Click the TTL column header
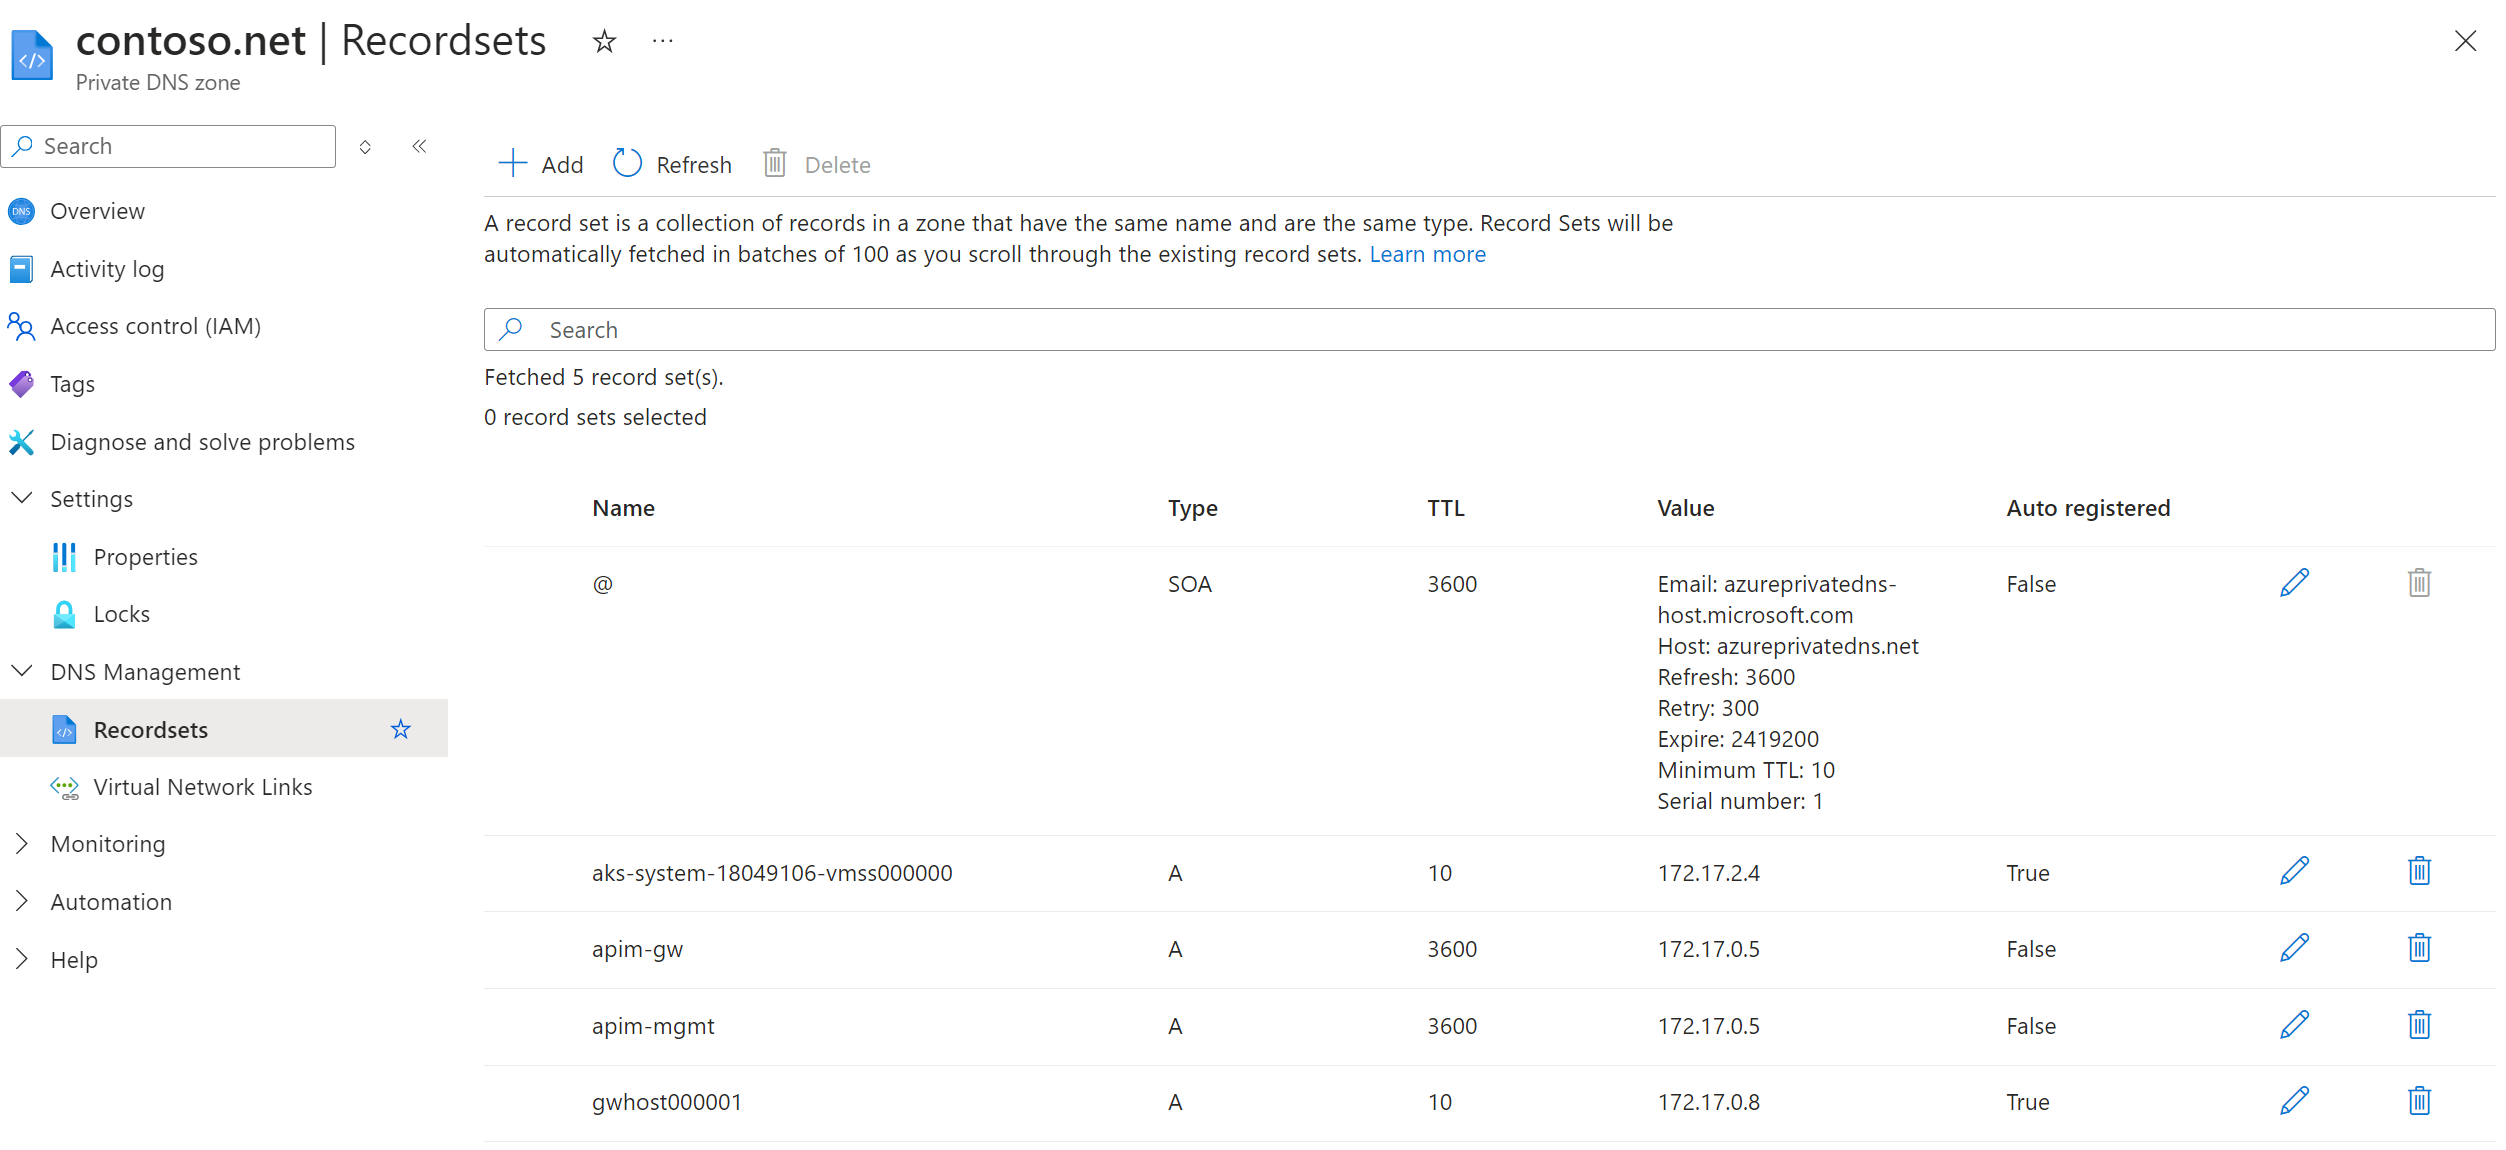Screen dimensions: 2506x1150 click(x=1445, y=508)
